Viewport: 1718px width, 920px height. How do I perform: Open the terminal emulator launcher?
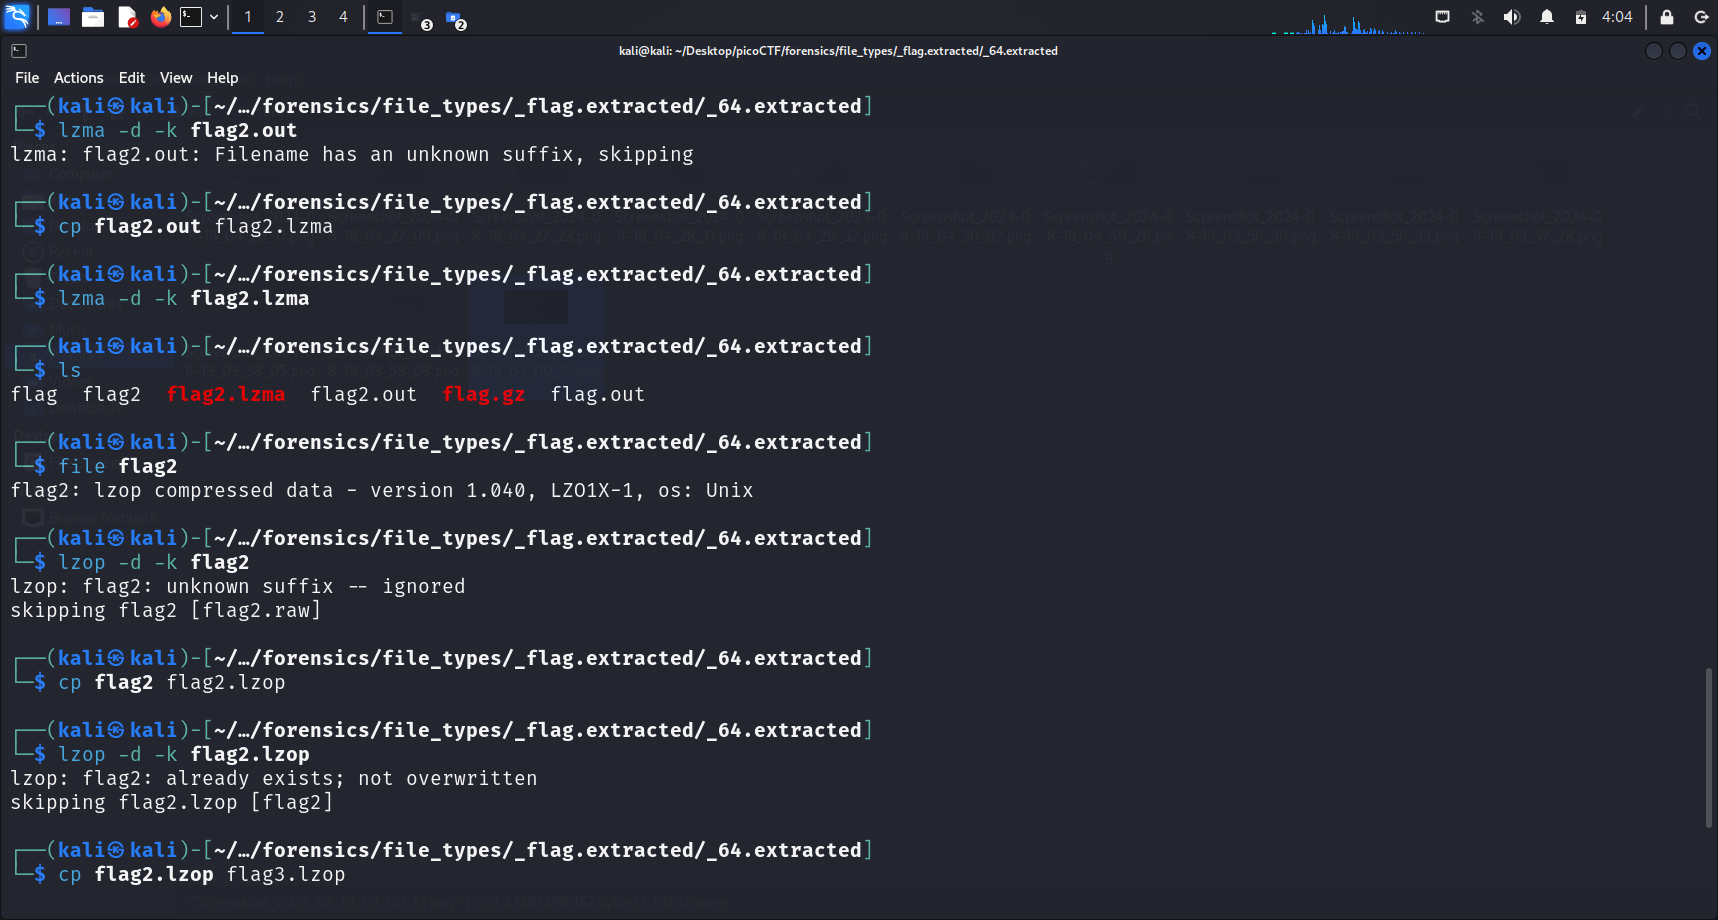[x=191, y=17]
